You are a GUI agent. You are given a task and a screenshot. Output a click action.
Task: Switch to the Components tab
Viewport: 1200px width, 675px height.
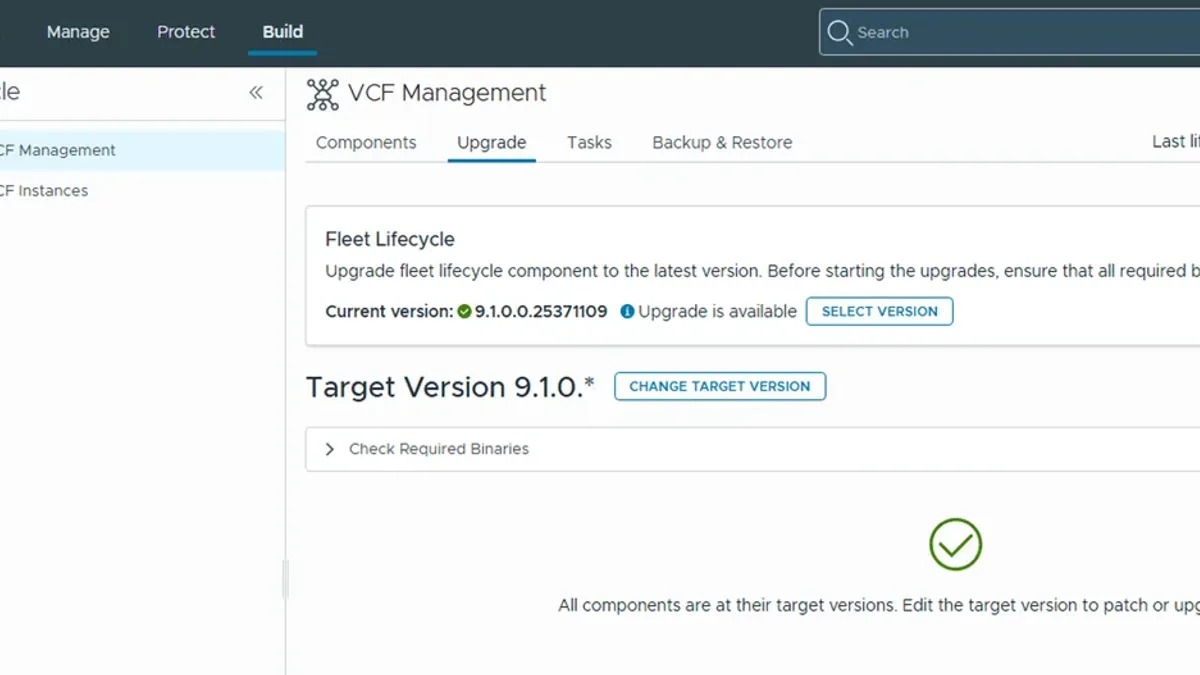366,142
